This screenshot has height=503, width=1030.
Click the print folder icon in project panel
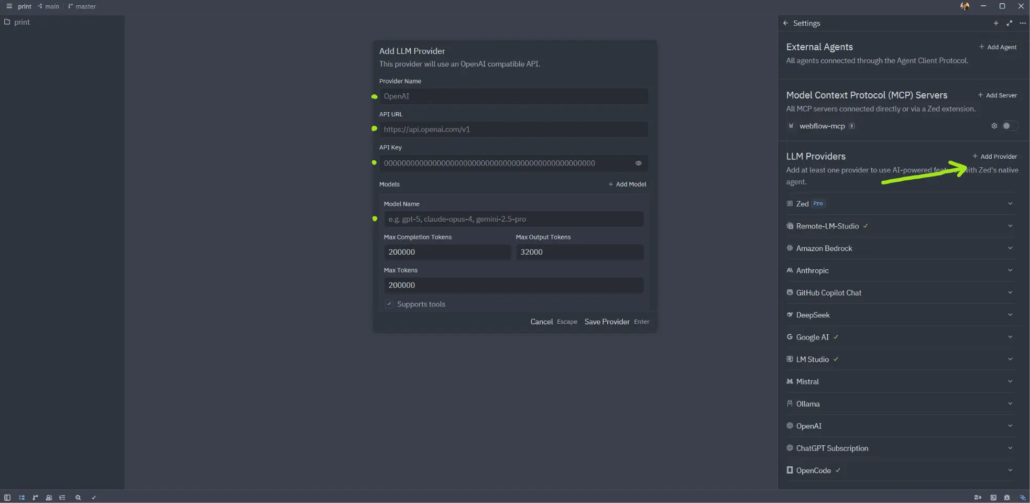coord(7,22)
